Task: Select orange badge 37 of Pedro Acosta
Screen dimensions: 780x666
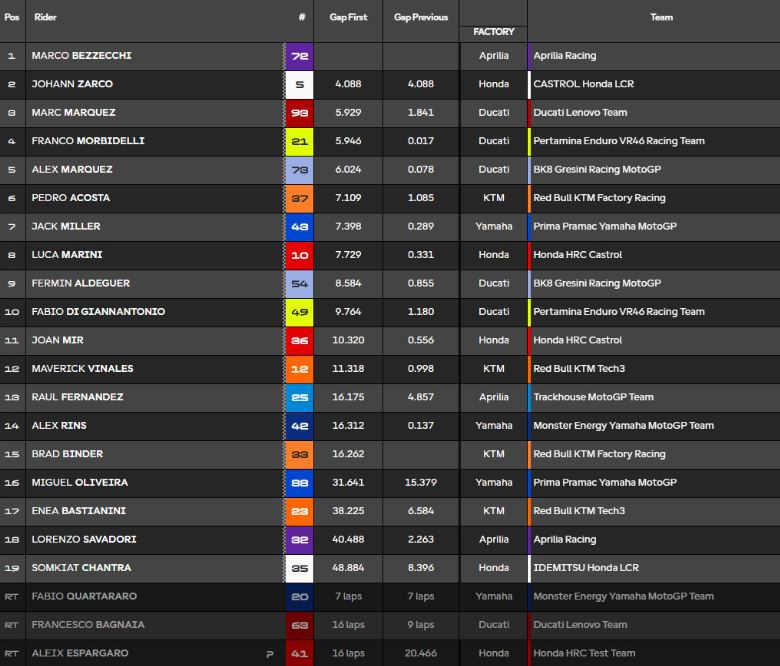Action: coord(299,198)
